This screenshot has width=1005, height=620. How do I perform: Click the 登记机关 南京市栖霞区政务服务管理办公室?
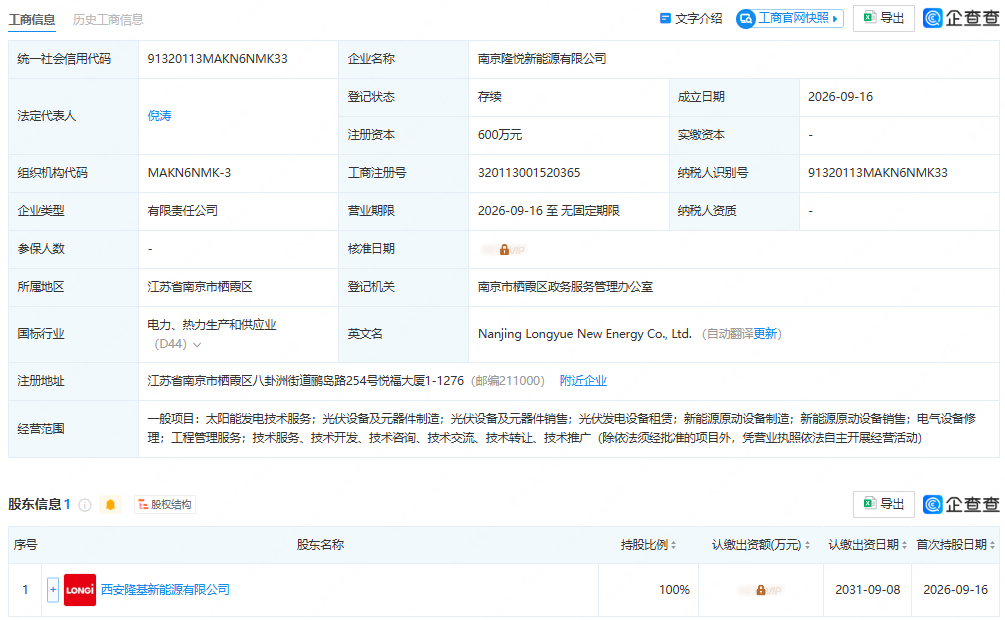[x=565, y=287]
